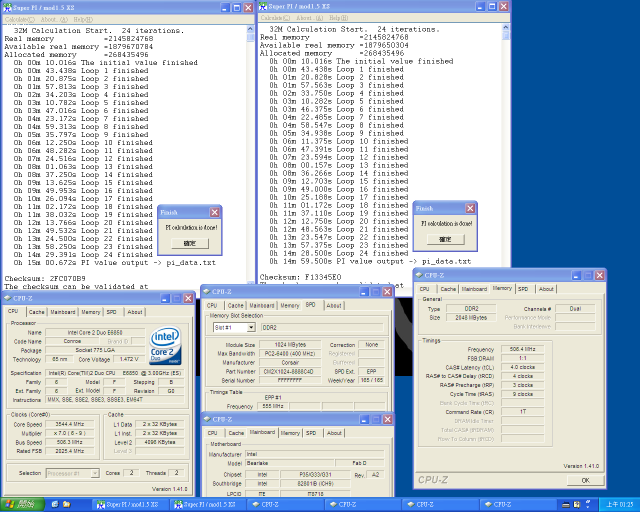Confirm the left Finish dialog button
The width and height of the screenshot is (640, 512).
coord(190,243)
